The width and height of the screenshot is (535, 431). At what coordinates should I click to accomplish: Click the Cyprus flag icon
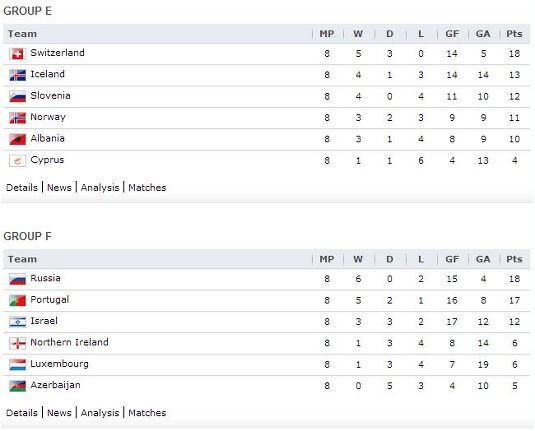[17, 161]
